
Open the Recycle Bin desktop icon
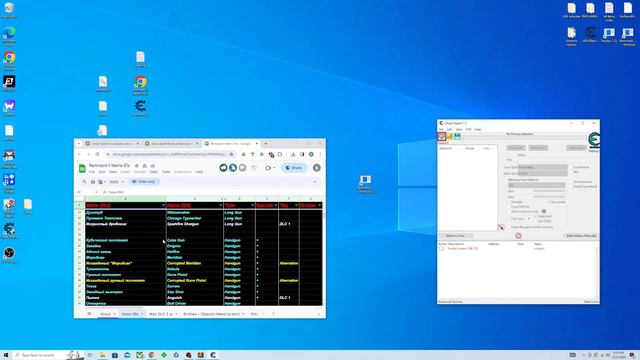pos(9,9)
